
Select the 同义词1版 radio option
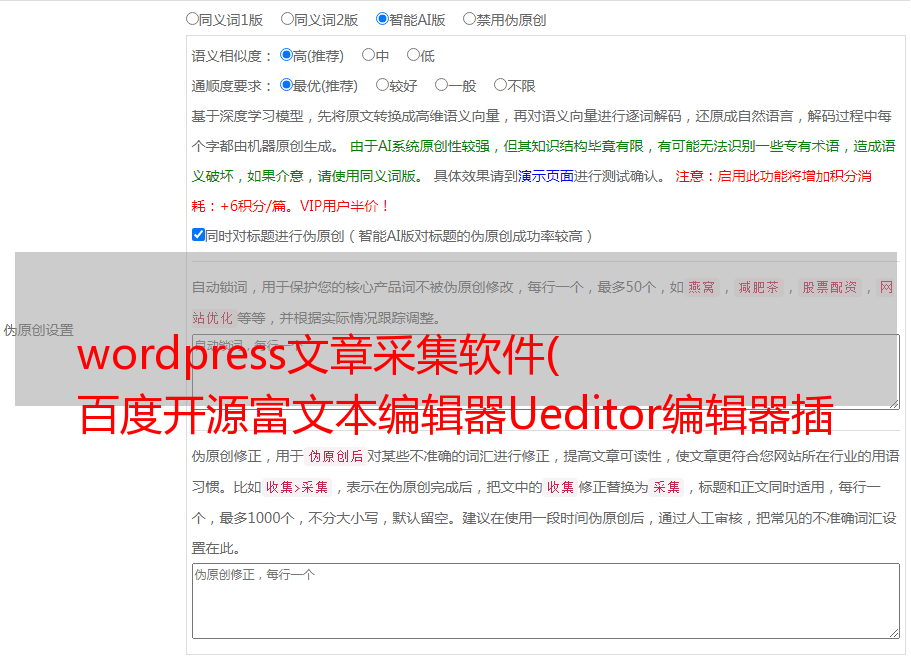192,19
